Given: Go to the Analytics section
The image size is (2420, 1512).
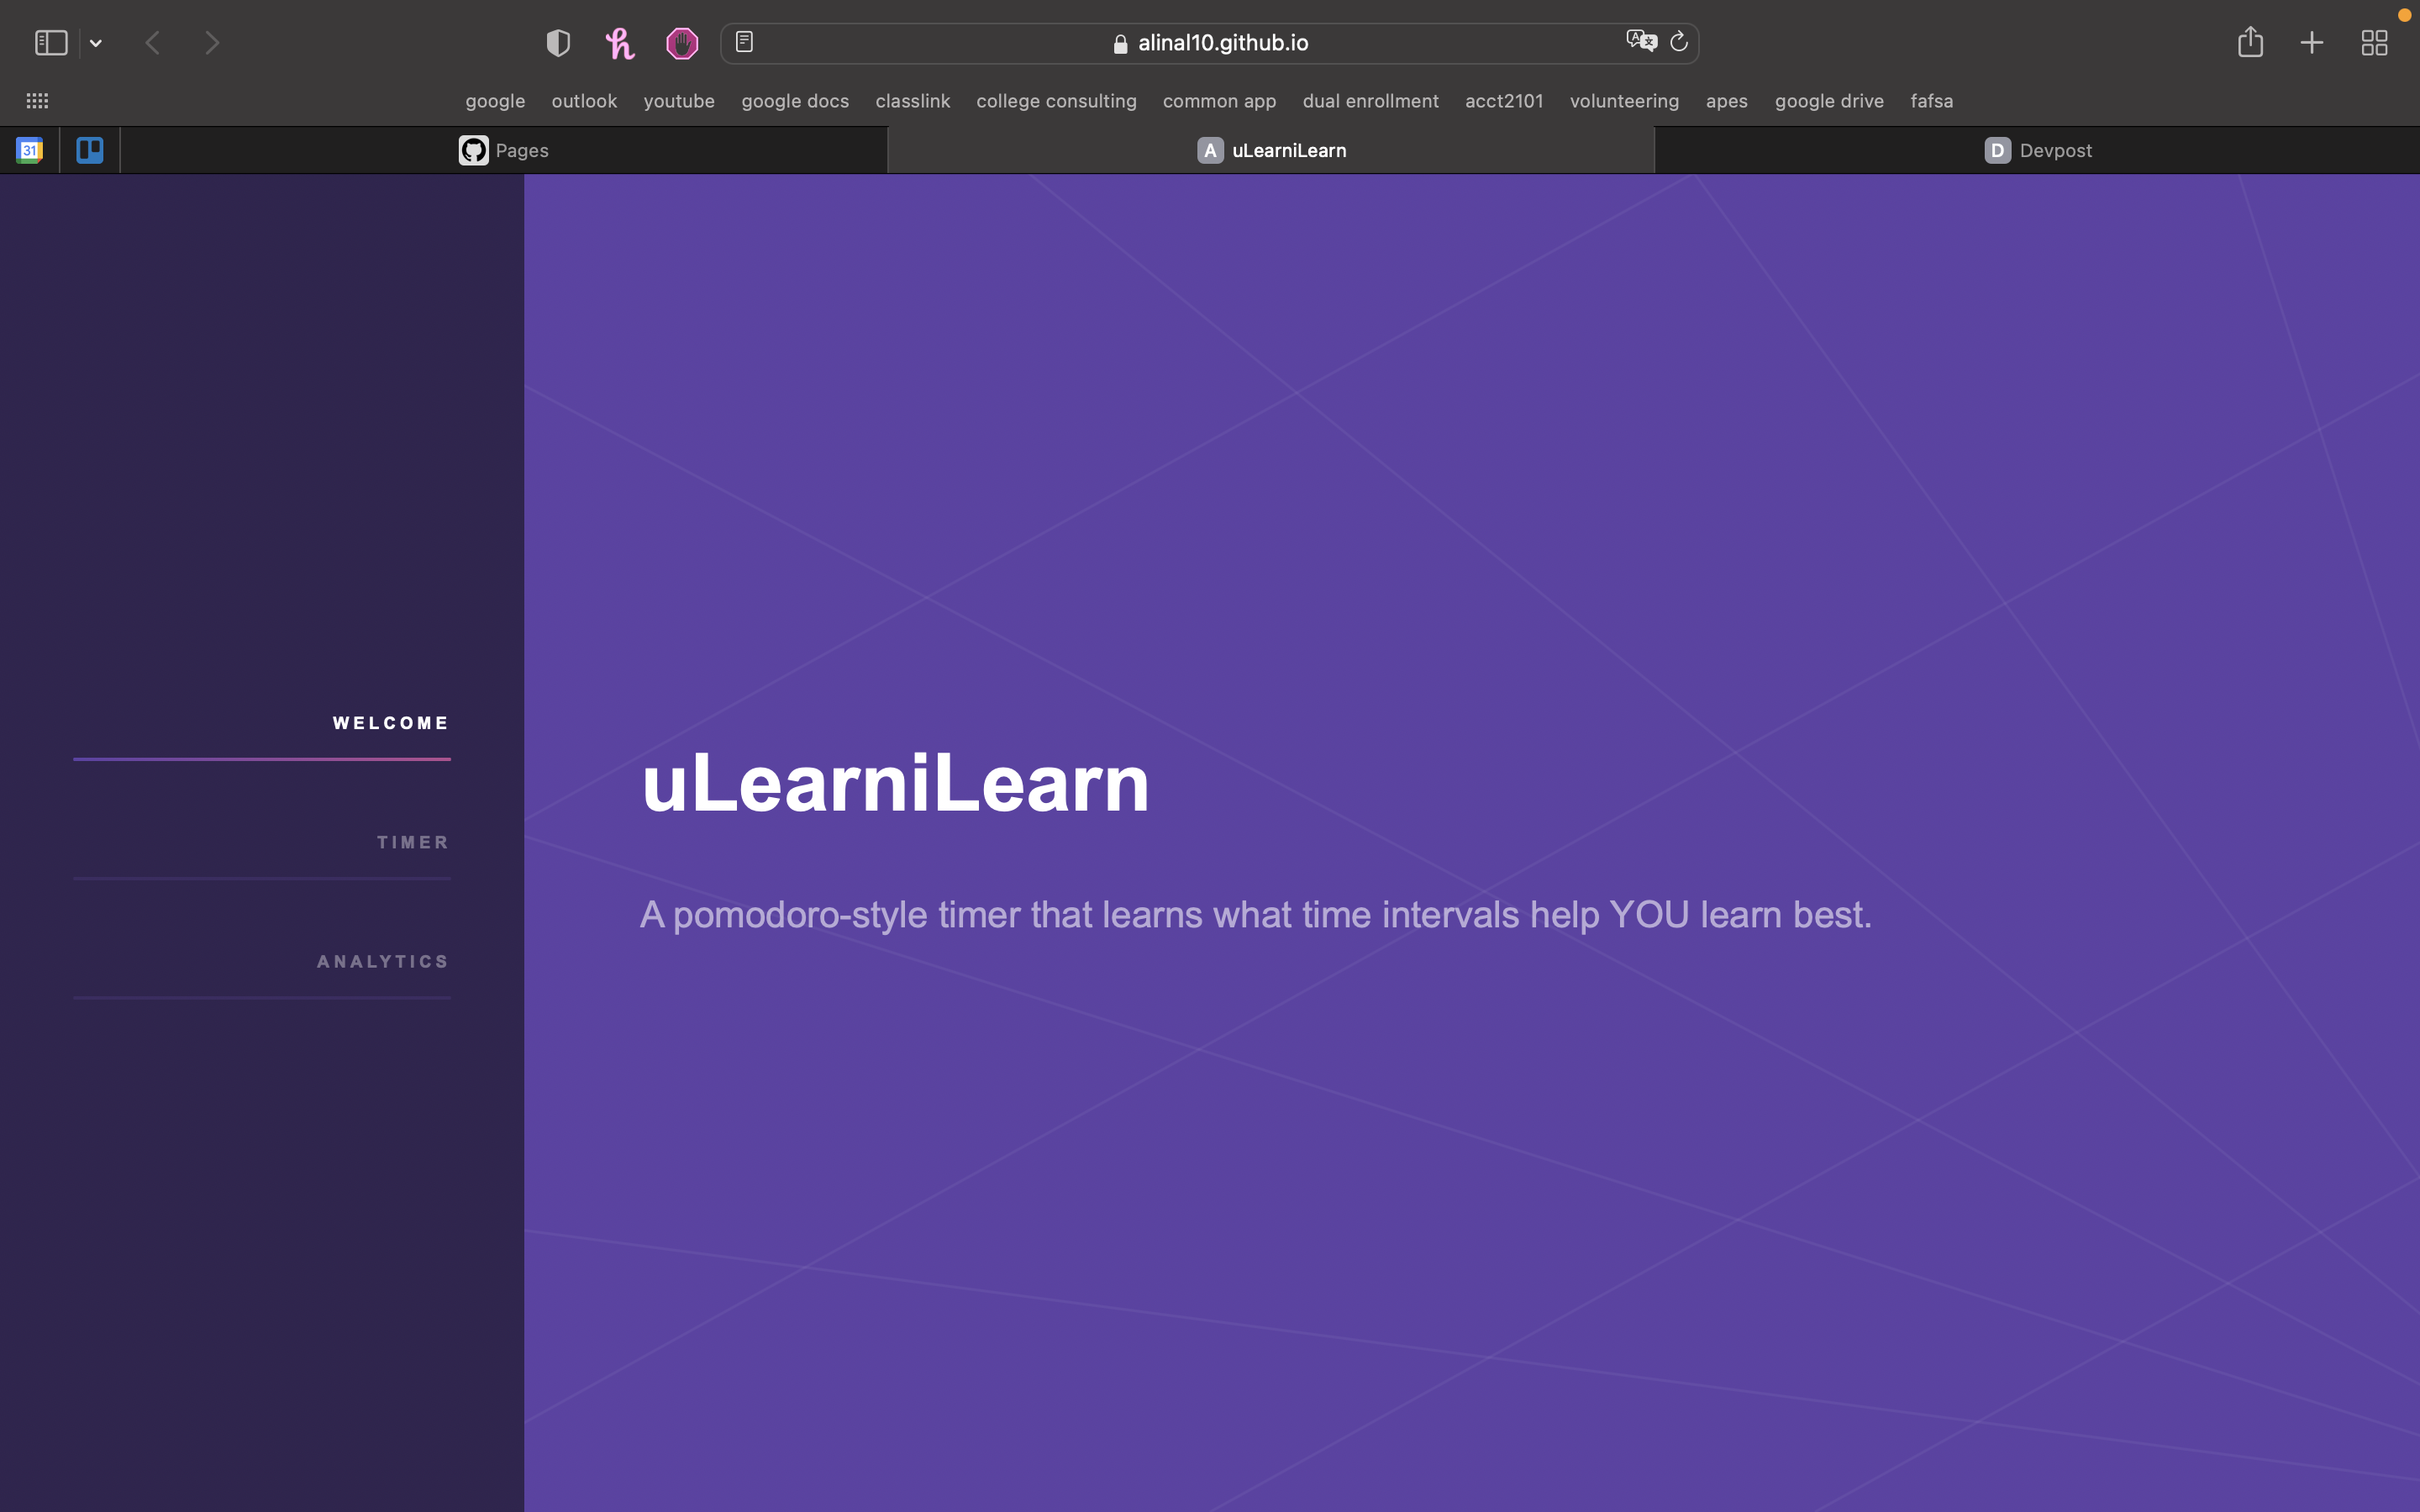Looking at the screenshot, I should (383, 961).
